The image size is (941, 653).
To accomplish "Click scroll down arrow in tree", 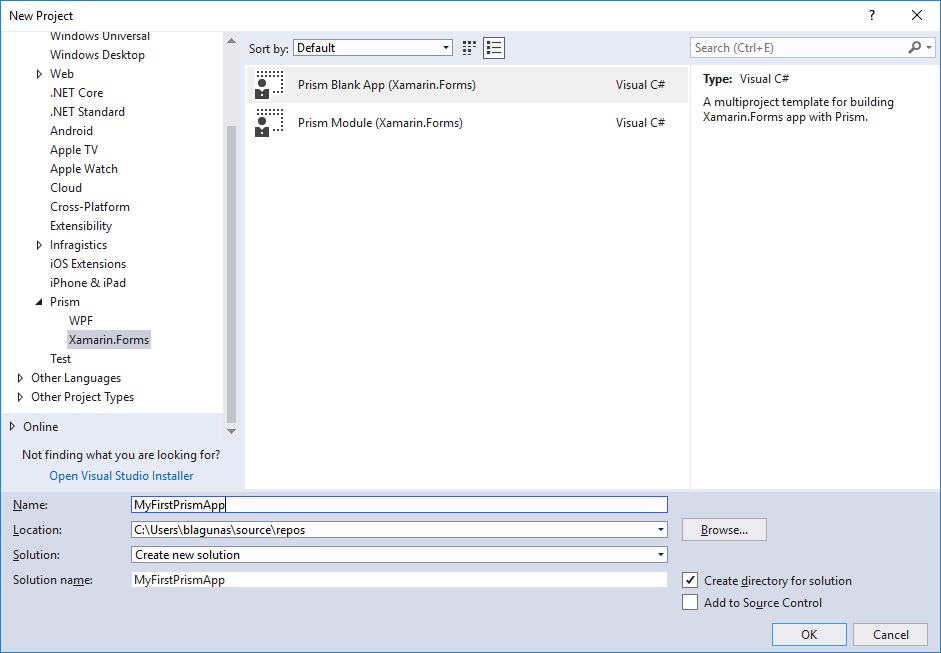I will [231, 432].
